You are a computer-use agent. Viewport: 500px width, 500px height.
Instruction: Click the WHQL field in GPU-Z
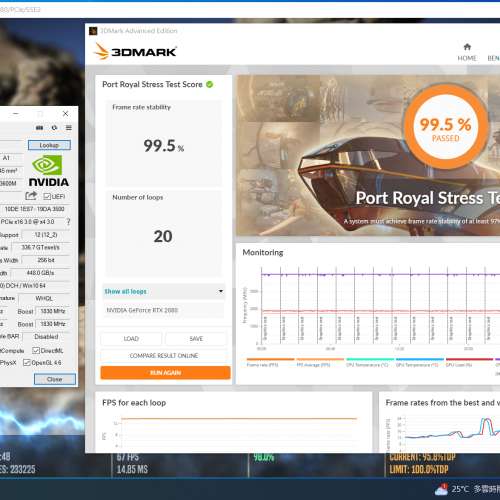point(44,298)
